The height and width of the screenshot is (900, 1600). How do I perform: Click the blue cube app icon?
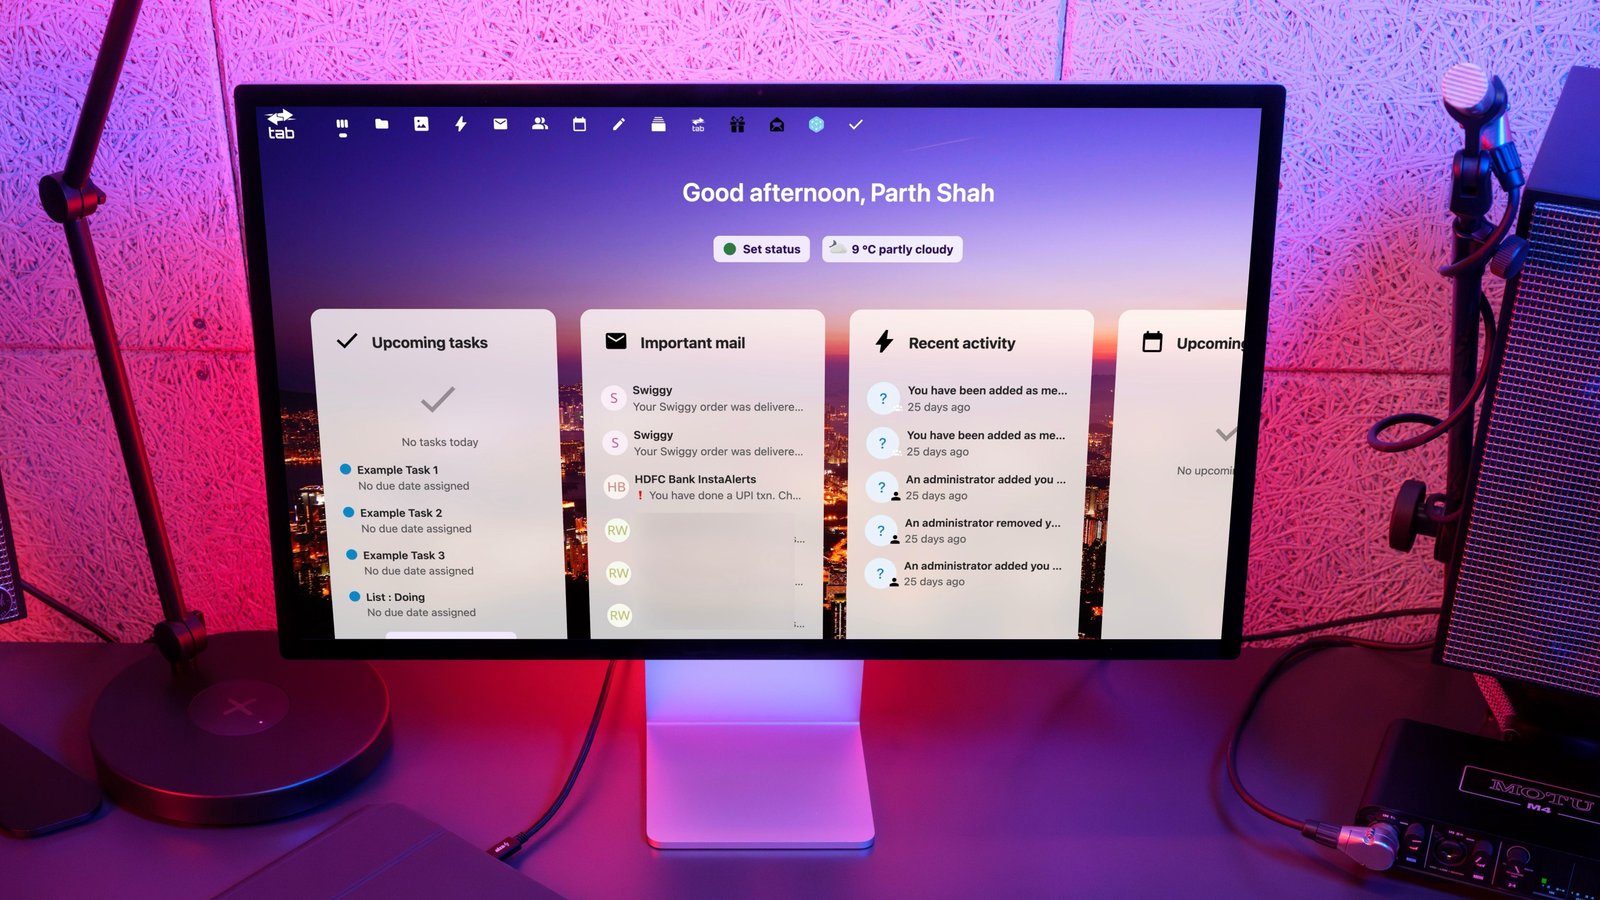(816, 124)
